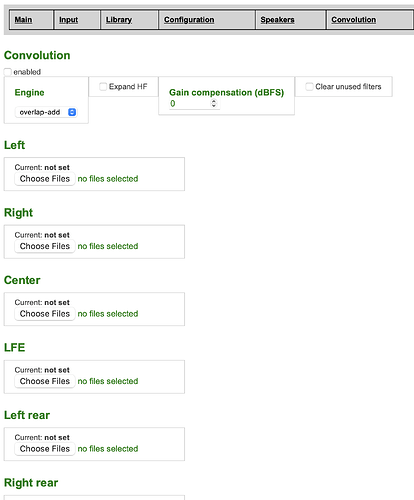Open the Convolution tab

353,20
